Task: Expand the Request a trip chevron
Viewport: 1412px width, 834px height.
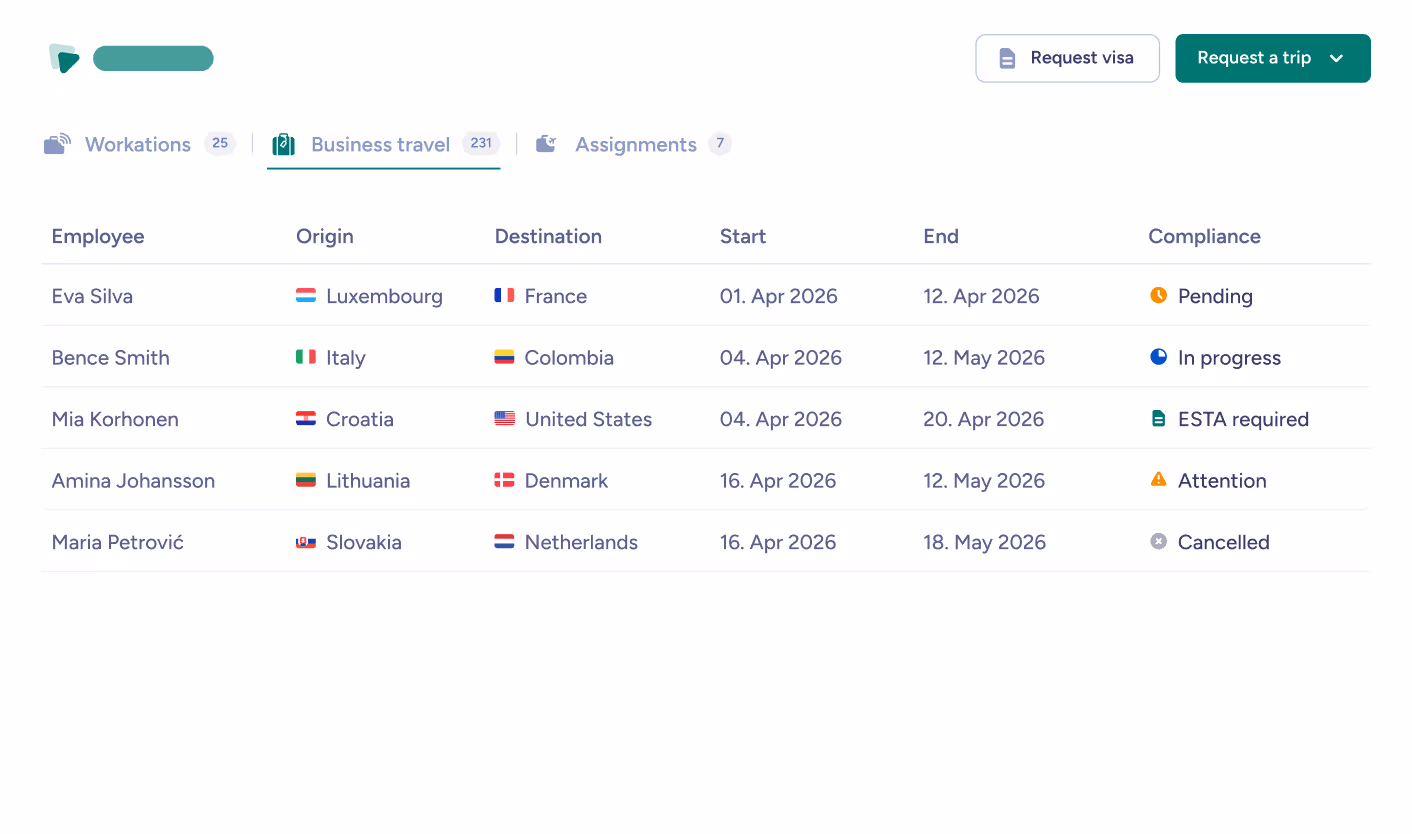Action: [x=1336, y=58]
